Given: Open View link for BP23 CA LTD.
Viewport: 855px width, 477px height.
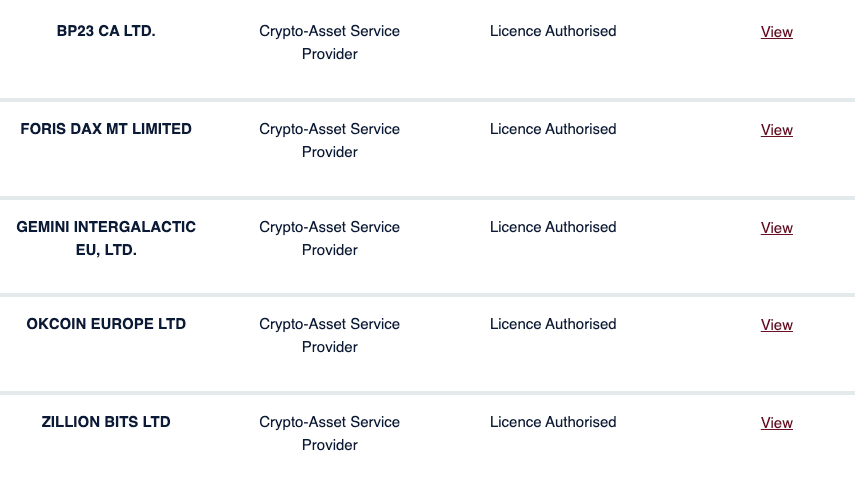Looking at the screenshot, I should tap(776, 32).
